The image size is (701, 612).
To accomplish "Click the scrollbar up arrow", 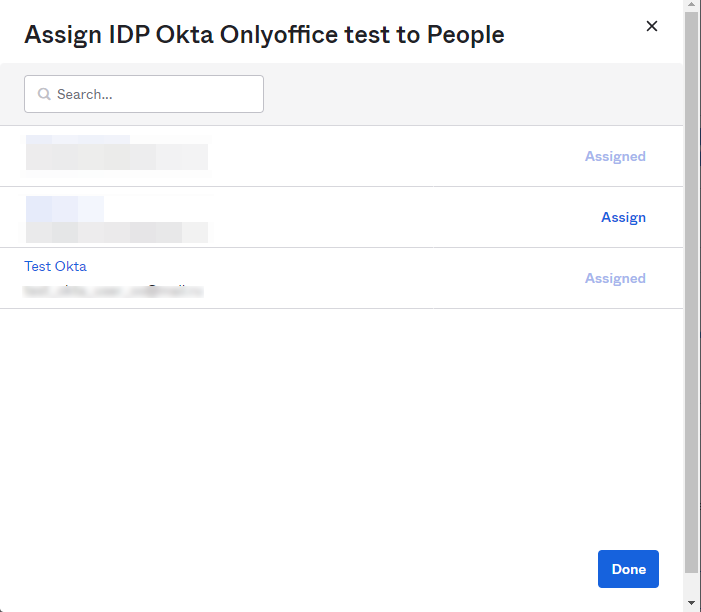I will (692, 4).
